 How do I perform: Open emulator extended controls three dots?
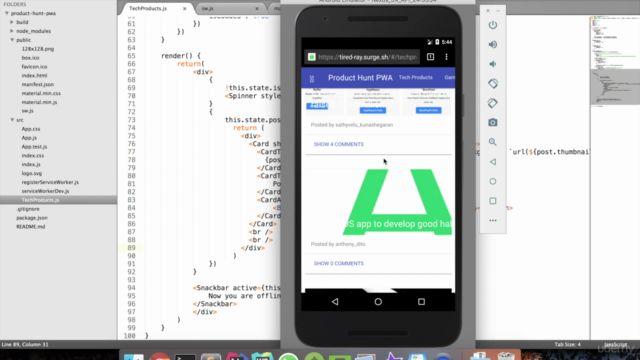click(493, 220)
